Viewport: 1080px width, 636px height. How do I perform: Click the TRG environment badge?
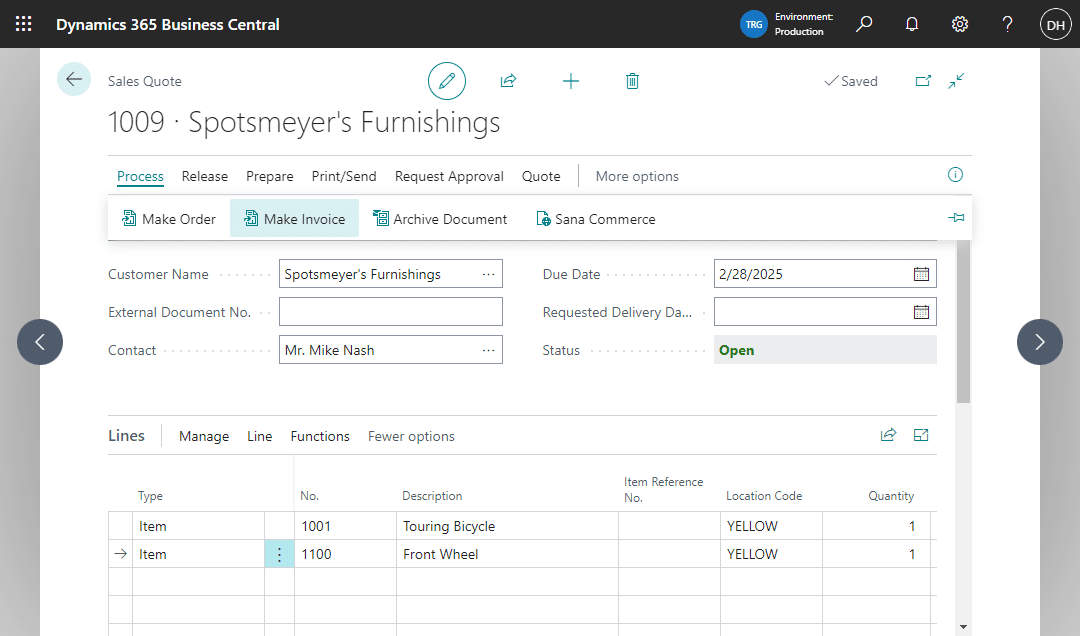[x=754, y=24]
